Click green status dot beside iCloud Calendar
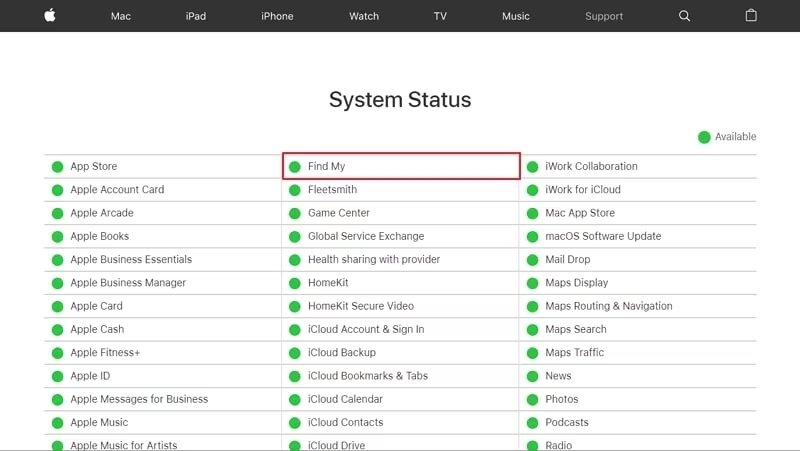 (295, 399)
